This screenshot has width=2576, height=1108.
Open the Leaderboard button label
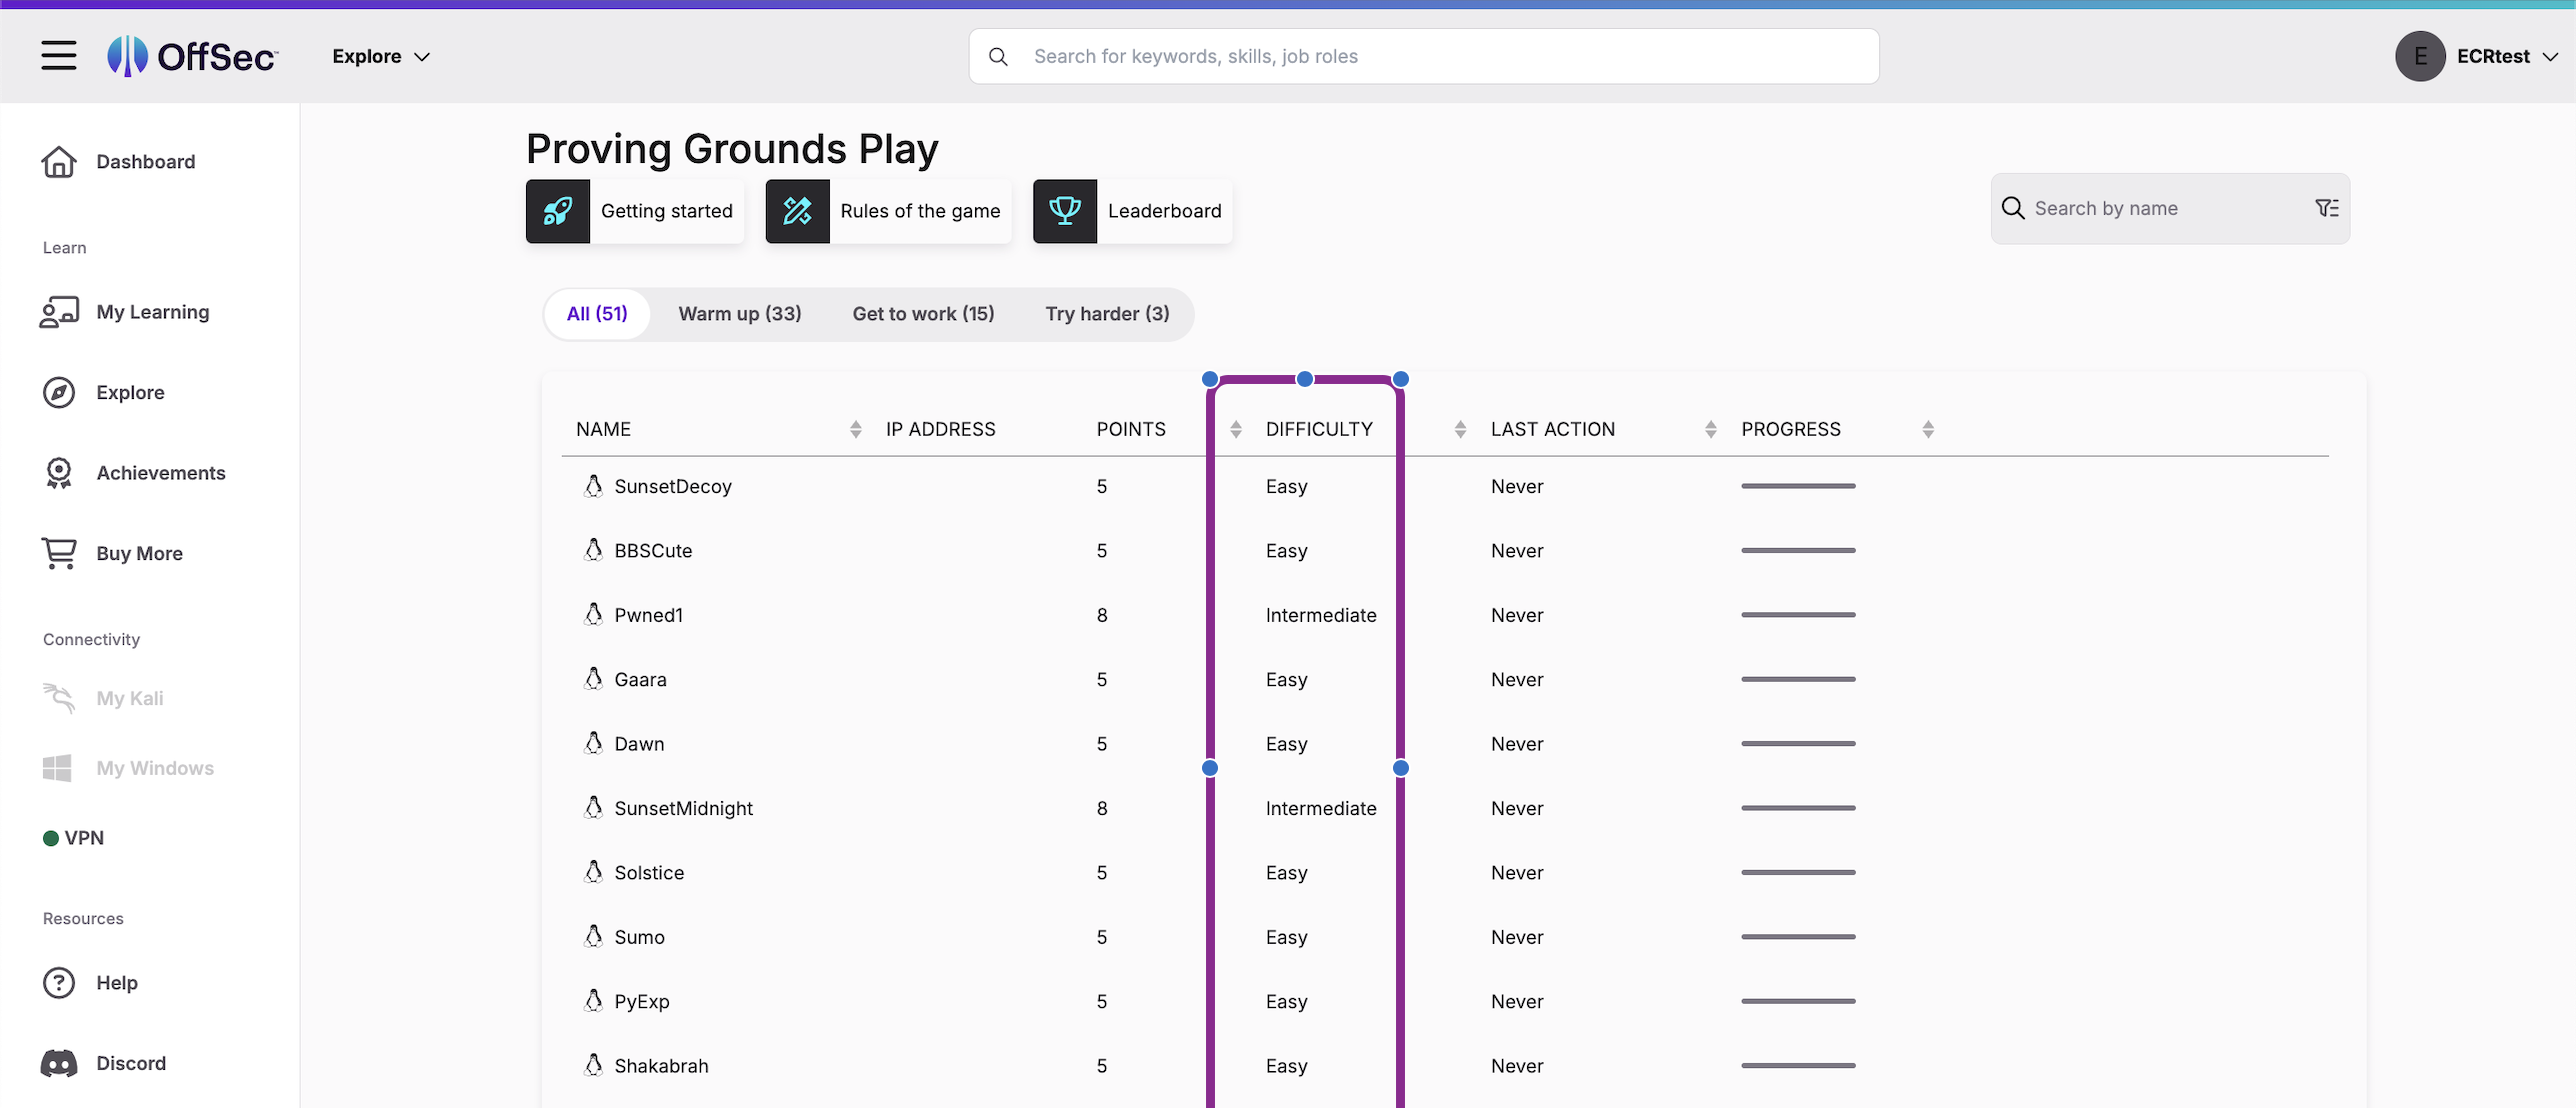(1164, 211)
